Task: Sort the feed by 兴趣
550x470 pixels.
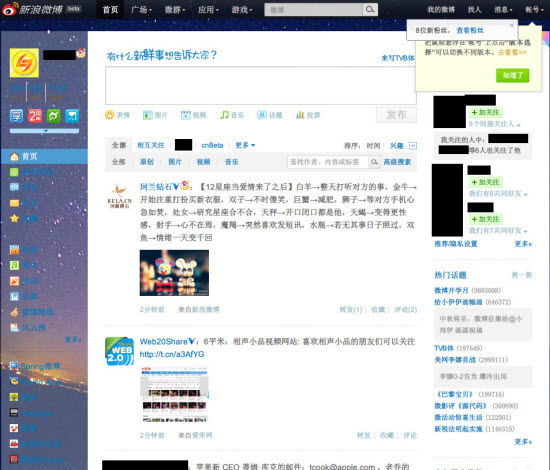Action: click(x=397, y=146)
